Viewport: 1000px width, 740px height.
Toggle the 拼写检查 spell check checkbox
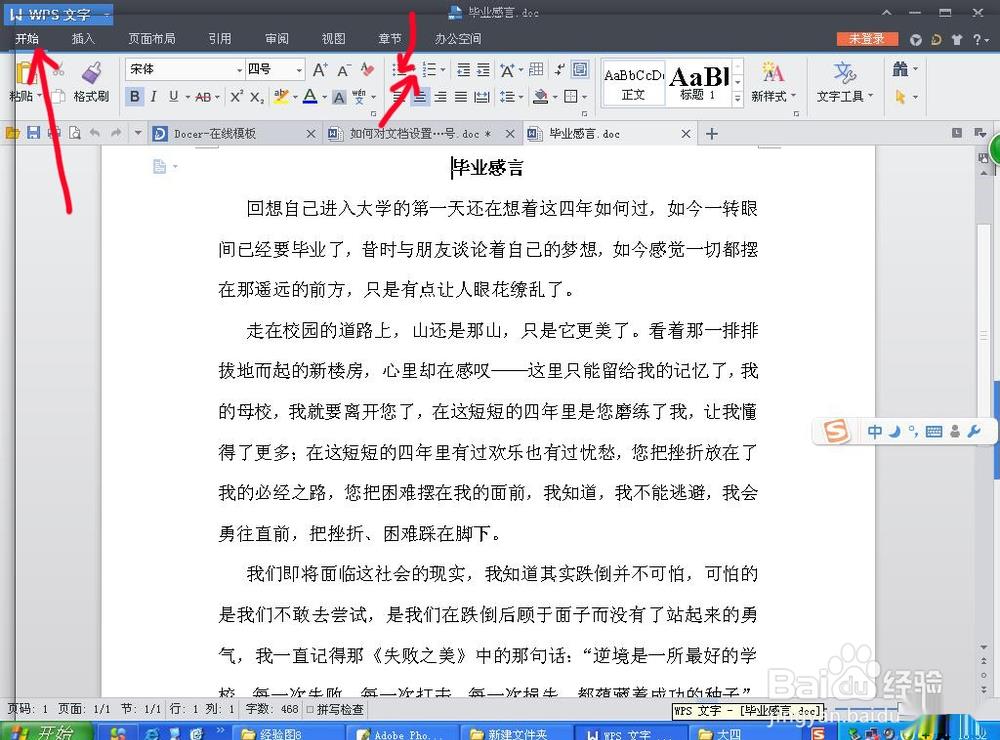[x=310, y=709]
